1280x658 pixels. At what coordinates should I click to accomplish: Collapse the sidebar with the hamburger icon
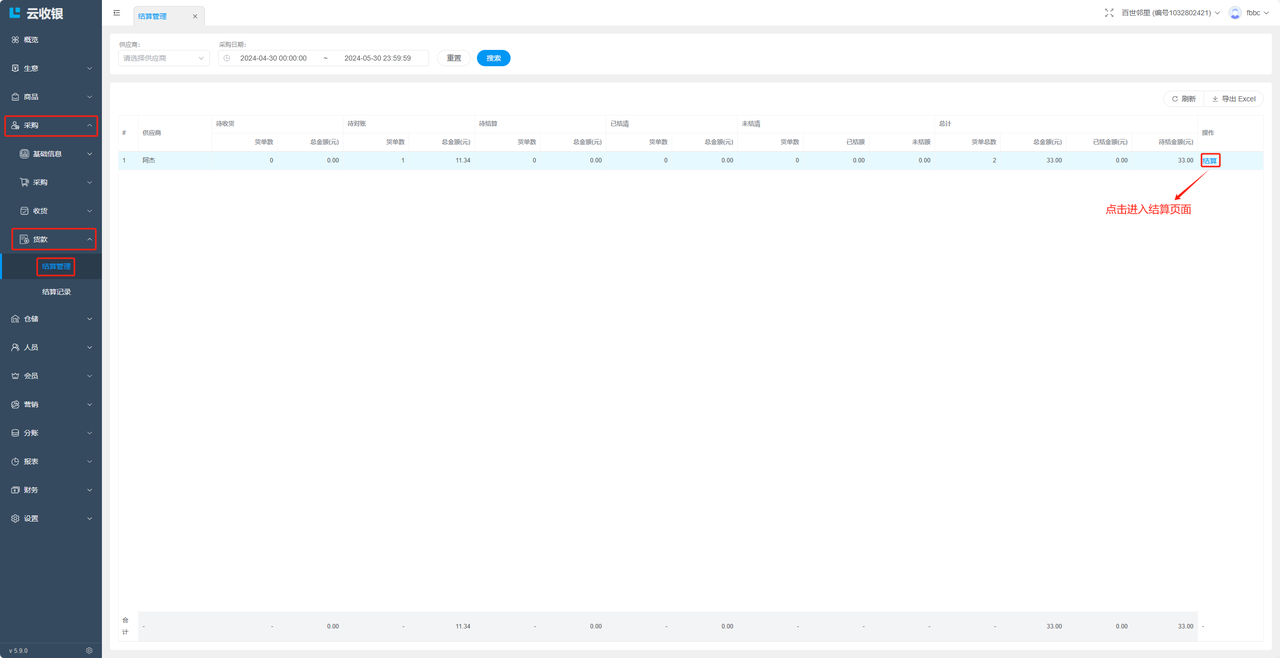tap(117, 13)
